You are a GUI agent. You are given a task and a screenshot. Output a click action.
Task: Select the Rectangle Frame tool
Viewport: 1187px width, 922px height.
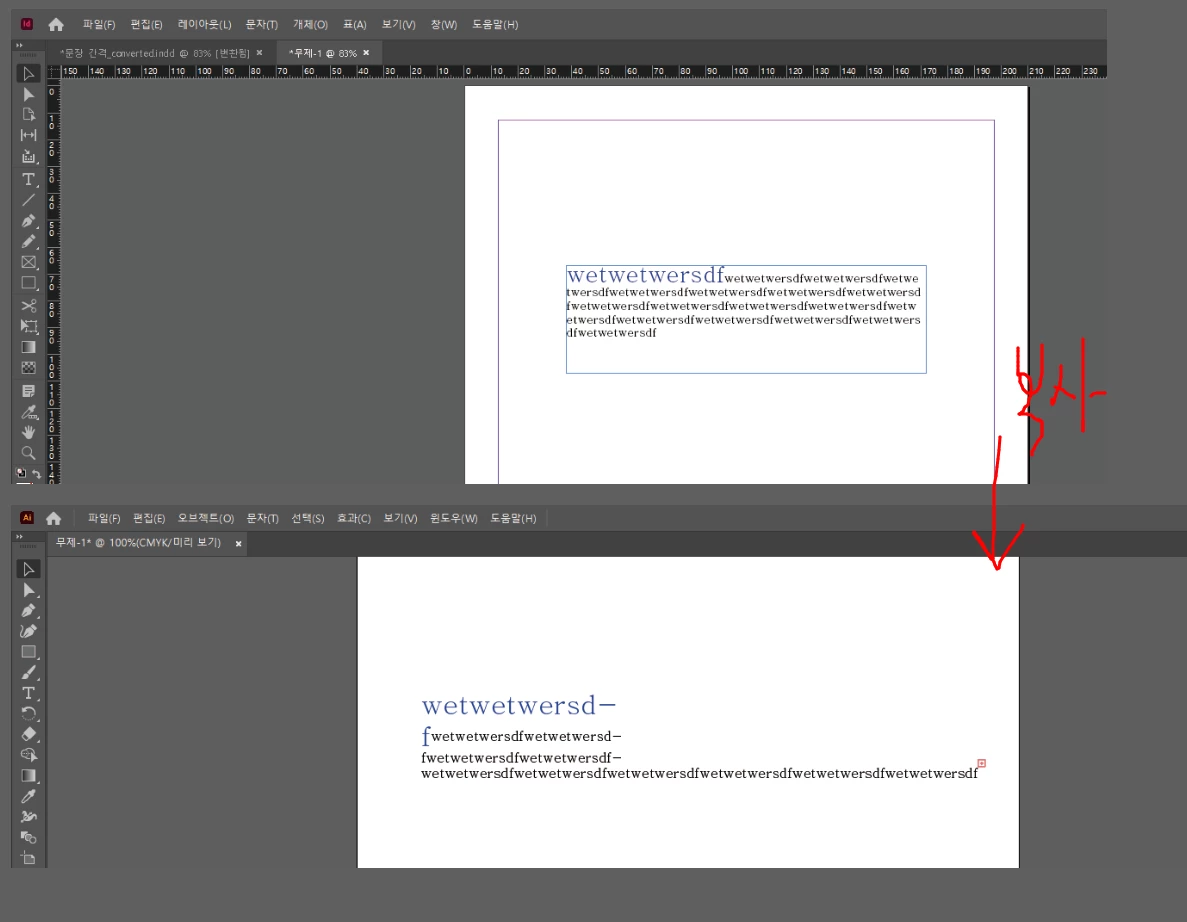coord(28,262)
